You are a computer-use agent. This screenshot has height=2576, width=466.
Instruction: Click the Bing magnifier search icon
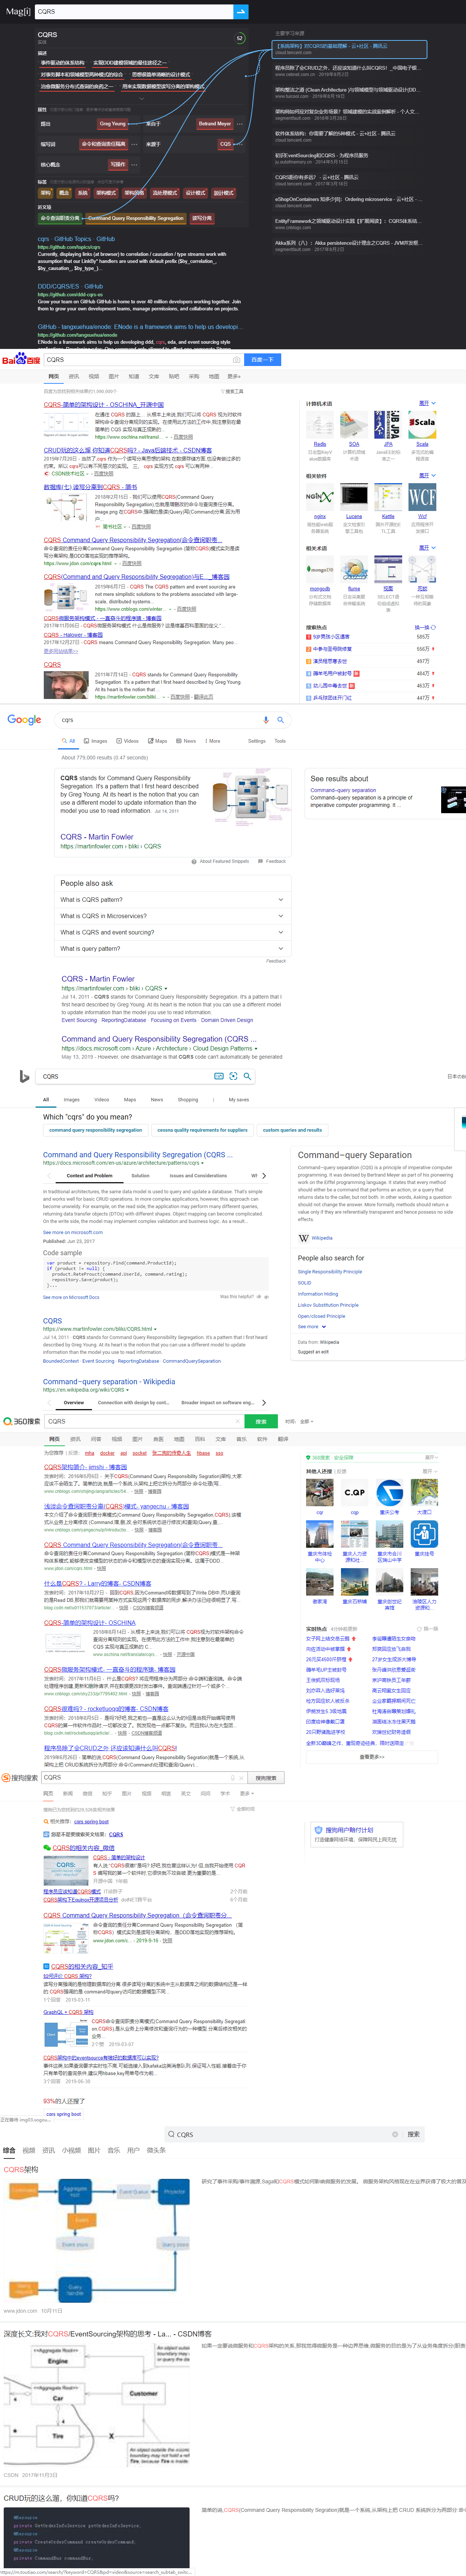pyautogui.click(x=247, y=1077)
